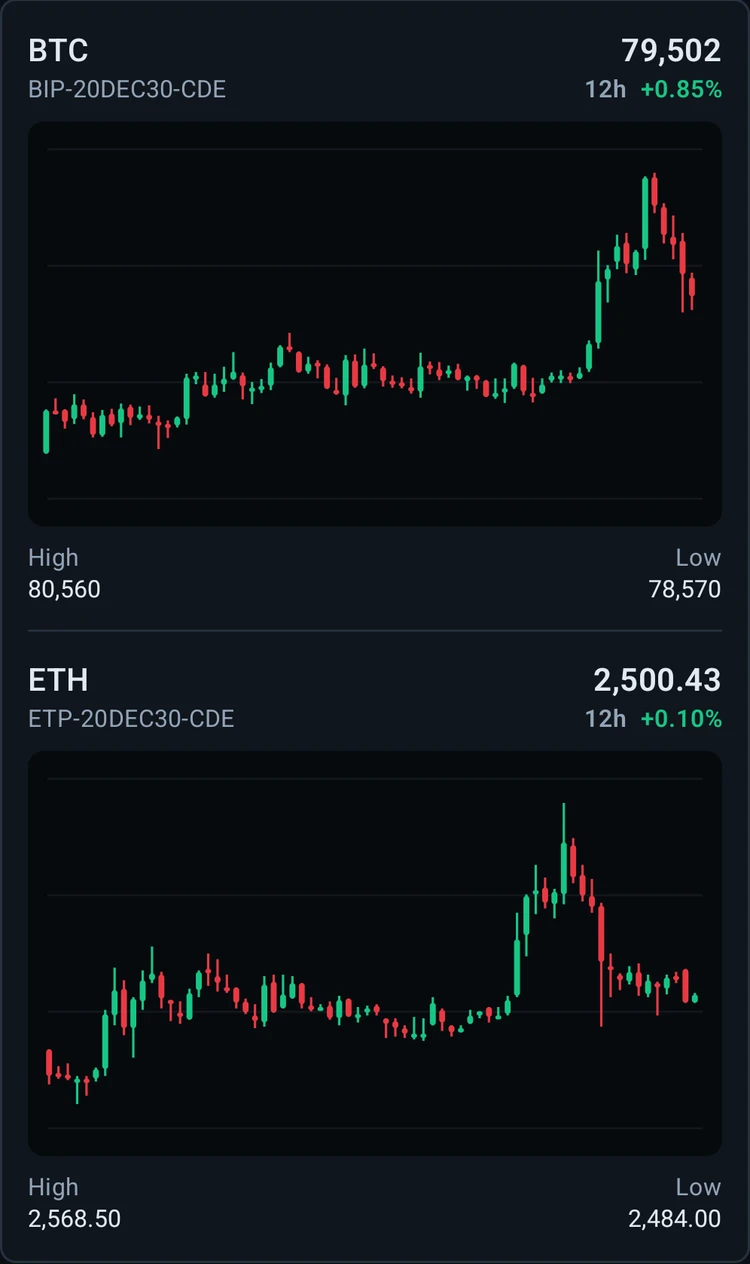750x1264 pixels.
Task: Click the High label under BTC chart
Action: tap(53, 557)
